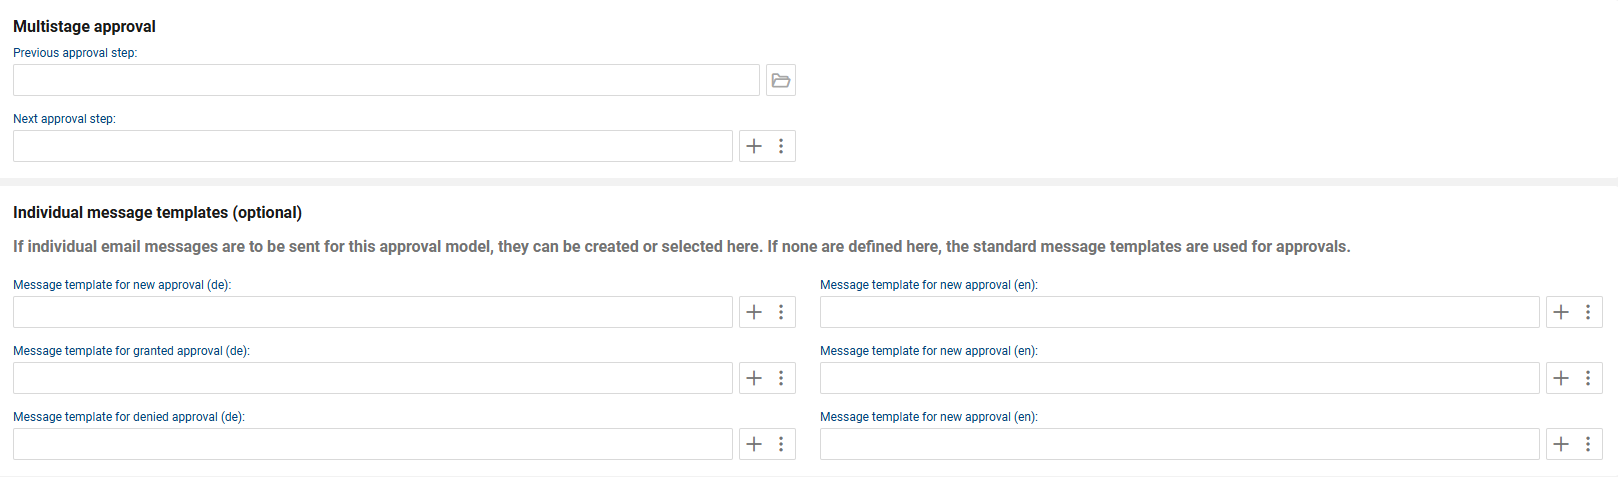Image resolution: width=1618 pixels, height=477 pixels.
Task: Open more options for new approval (de) template
Action: 781,312
